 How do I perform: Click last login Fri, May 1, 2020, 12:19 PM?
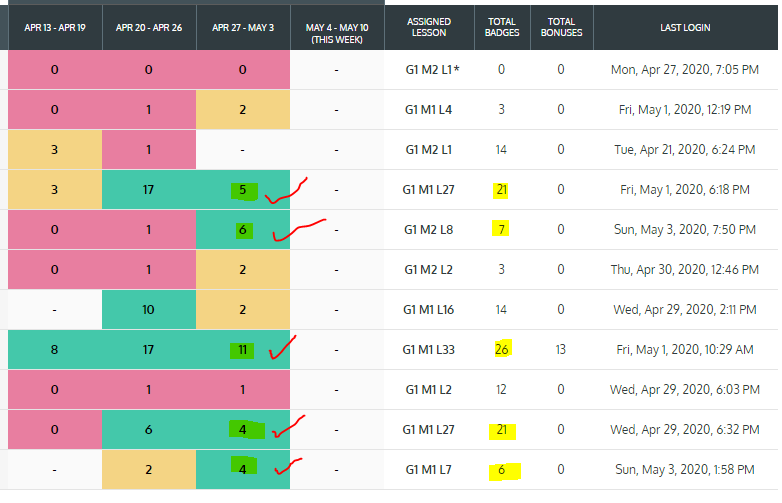pyautogui.click(x=685, y=110)
